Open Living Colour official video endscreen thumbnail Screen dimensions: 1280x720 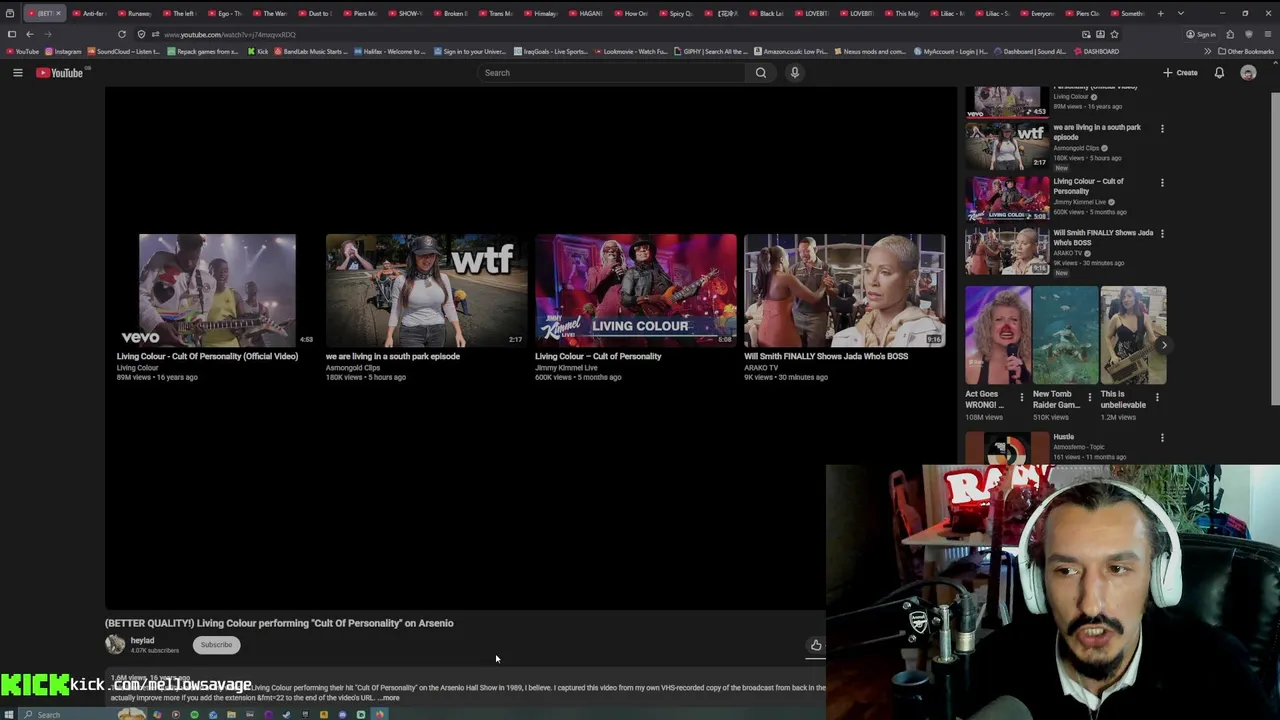point(217,290)
